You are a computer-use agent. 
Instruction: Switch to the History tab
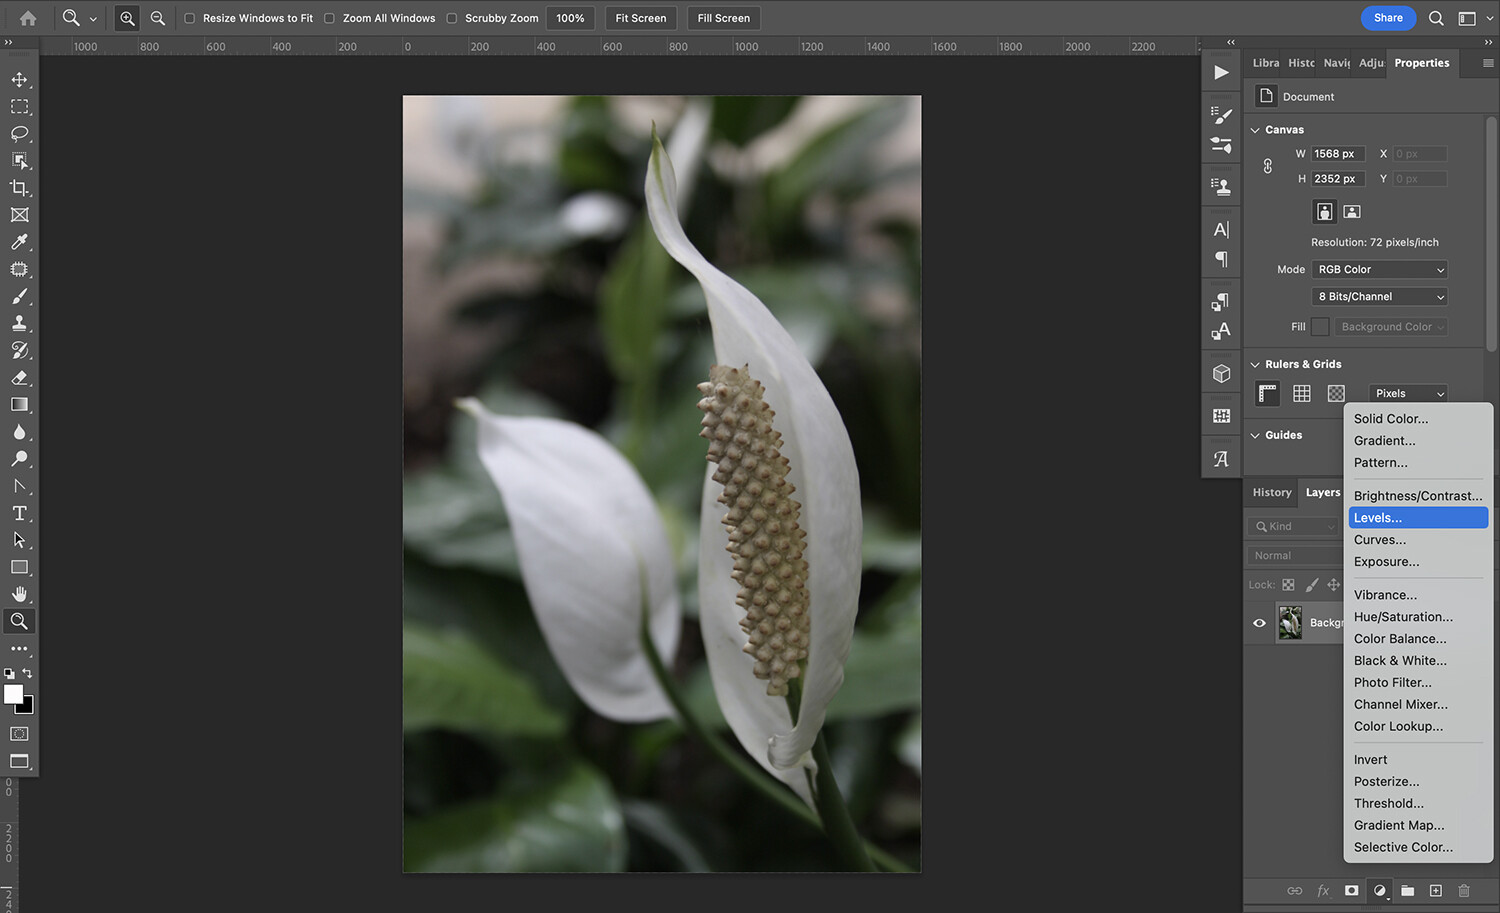pyautogui.click(x=1270, y=491)
